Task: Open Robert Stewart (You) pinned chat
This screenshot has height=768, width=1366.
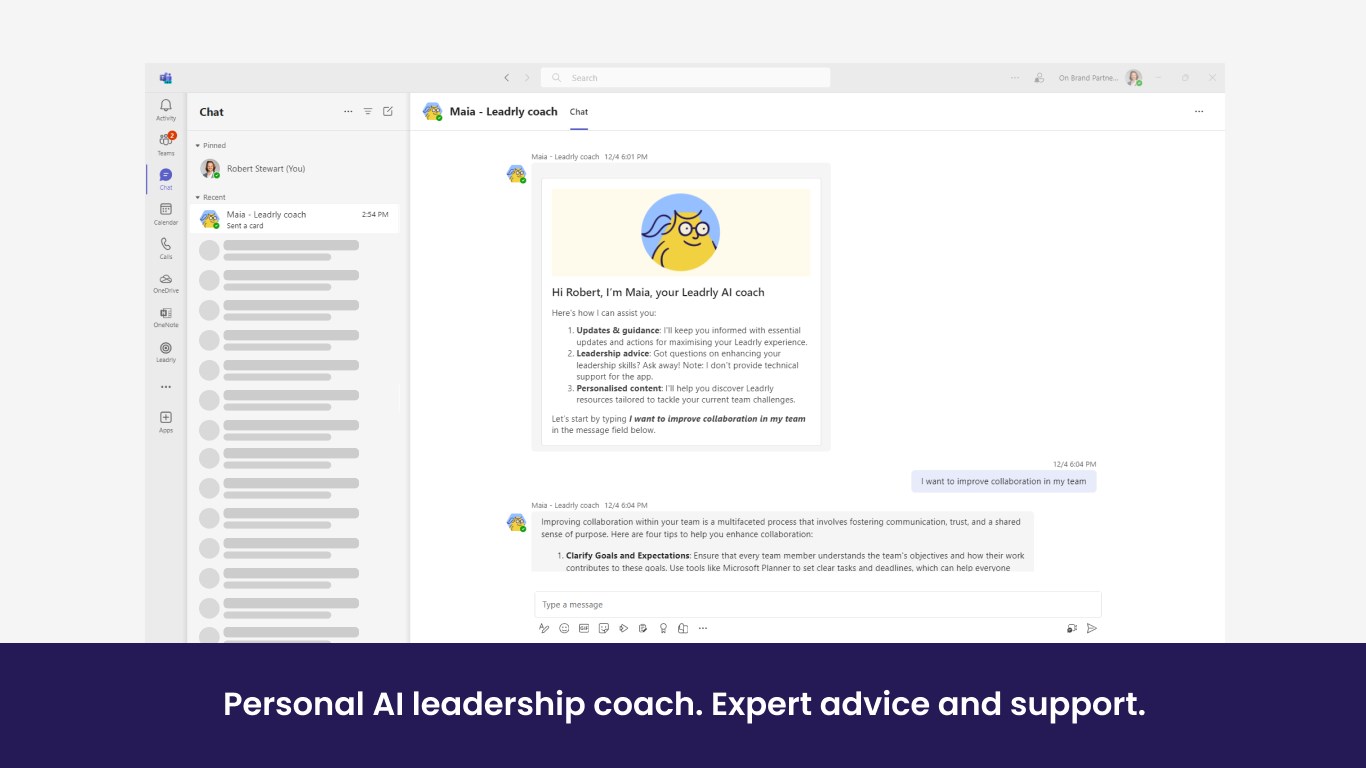Action: click(295, 169)
